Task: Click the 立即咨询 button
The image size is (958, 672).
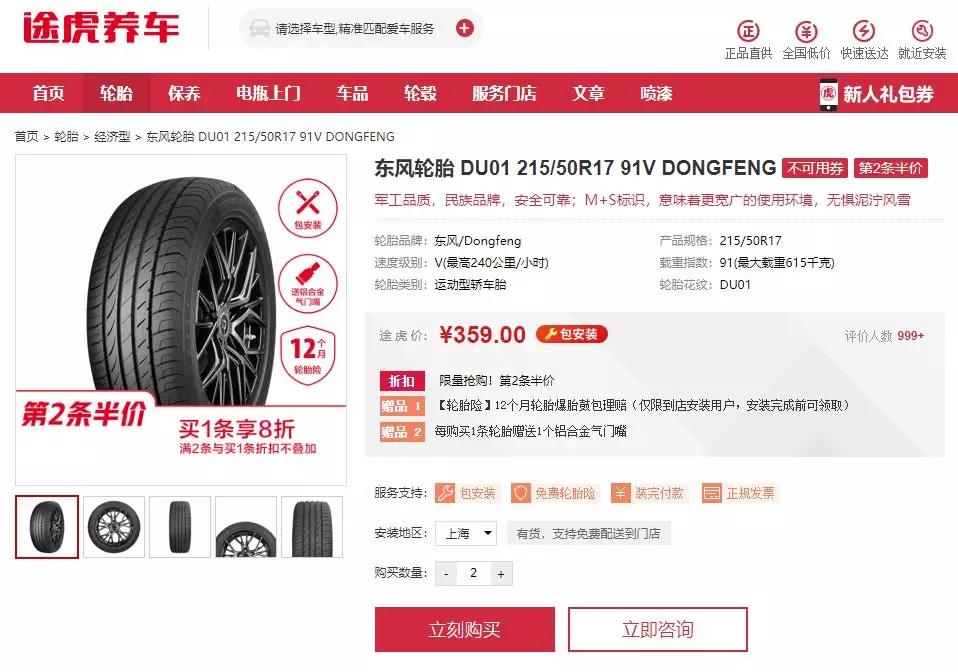Action: 658,629
